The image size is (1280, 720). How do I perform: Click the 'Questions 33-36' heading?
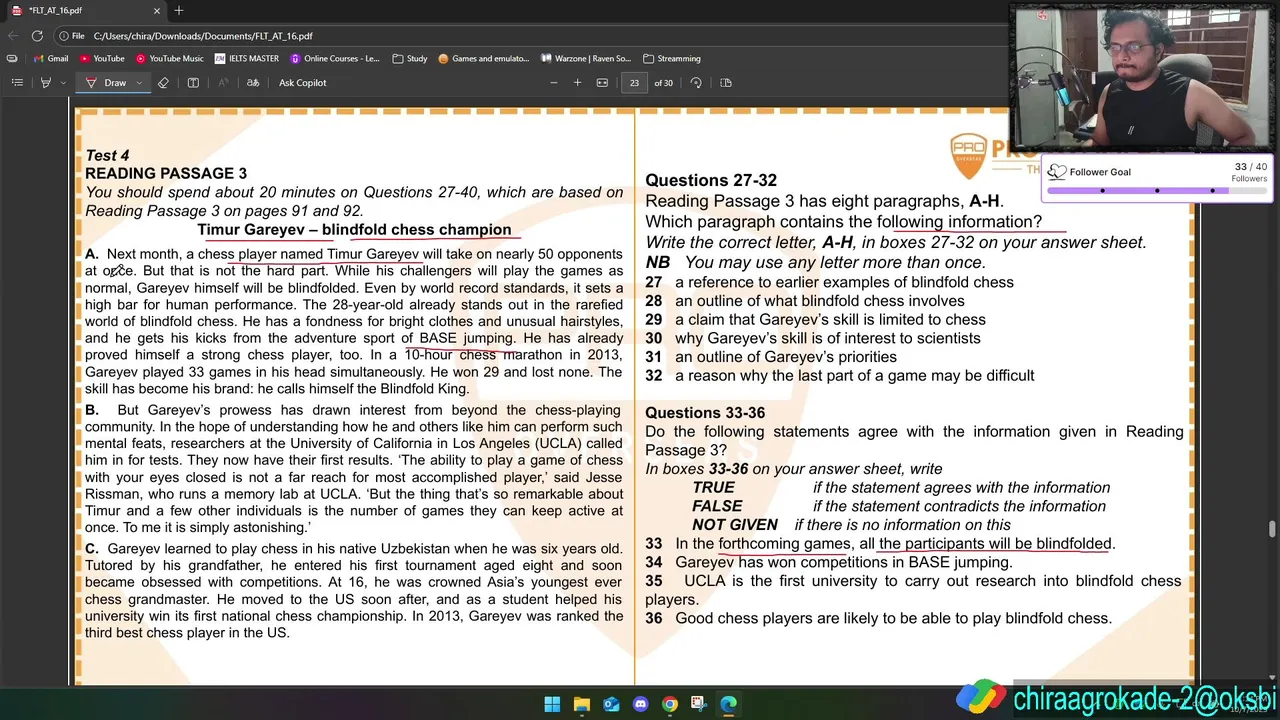point(705,413)
